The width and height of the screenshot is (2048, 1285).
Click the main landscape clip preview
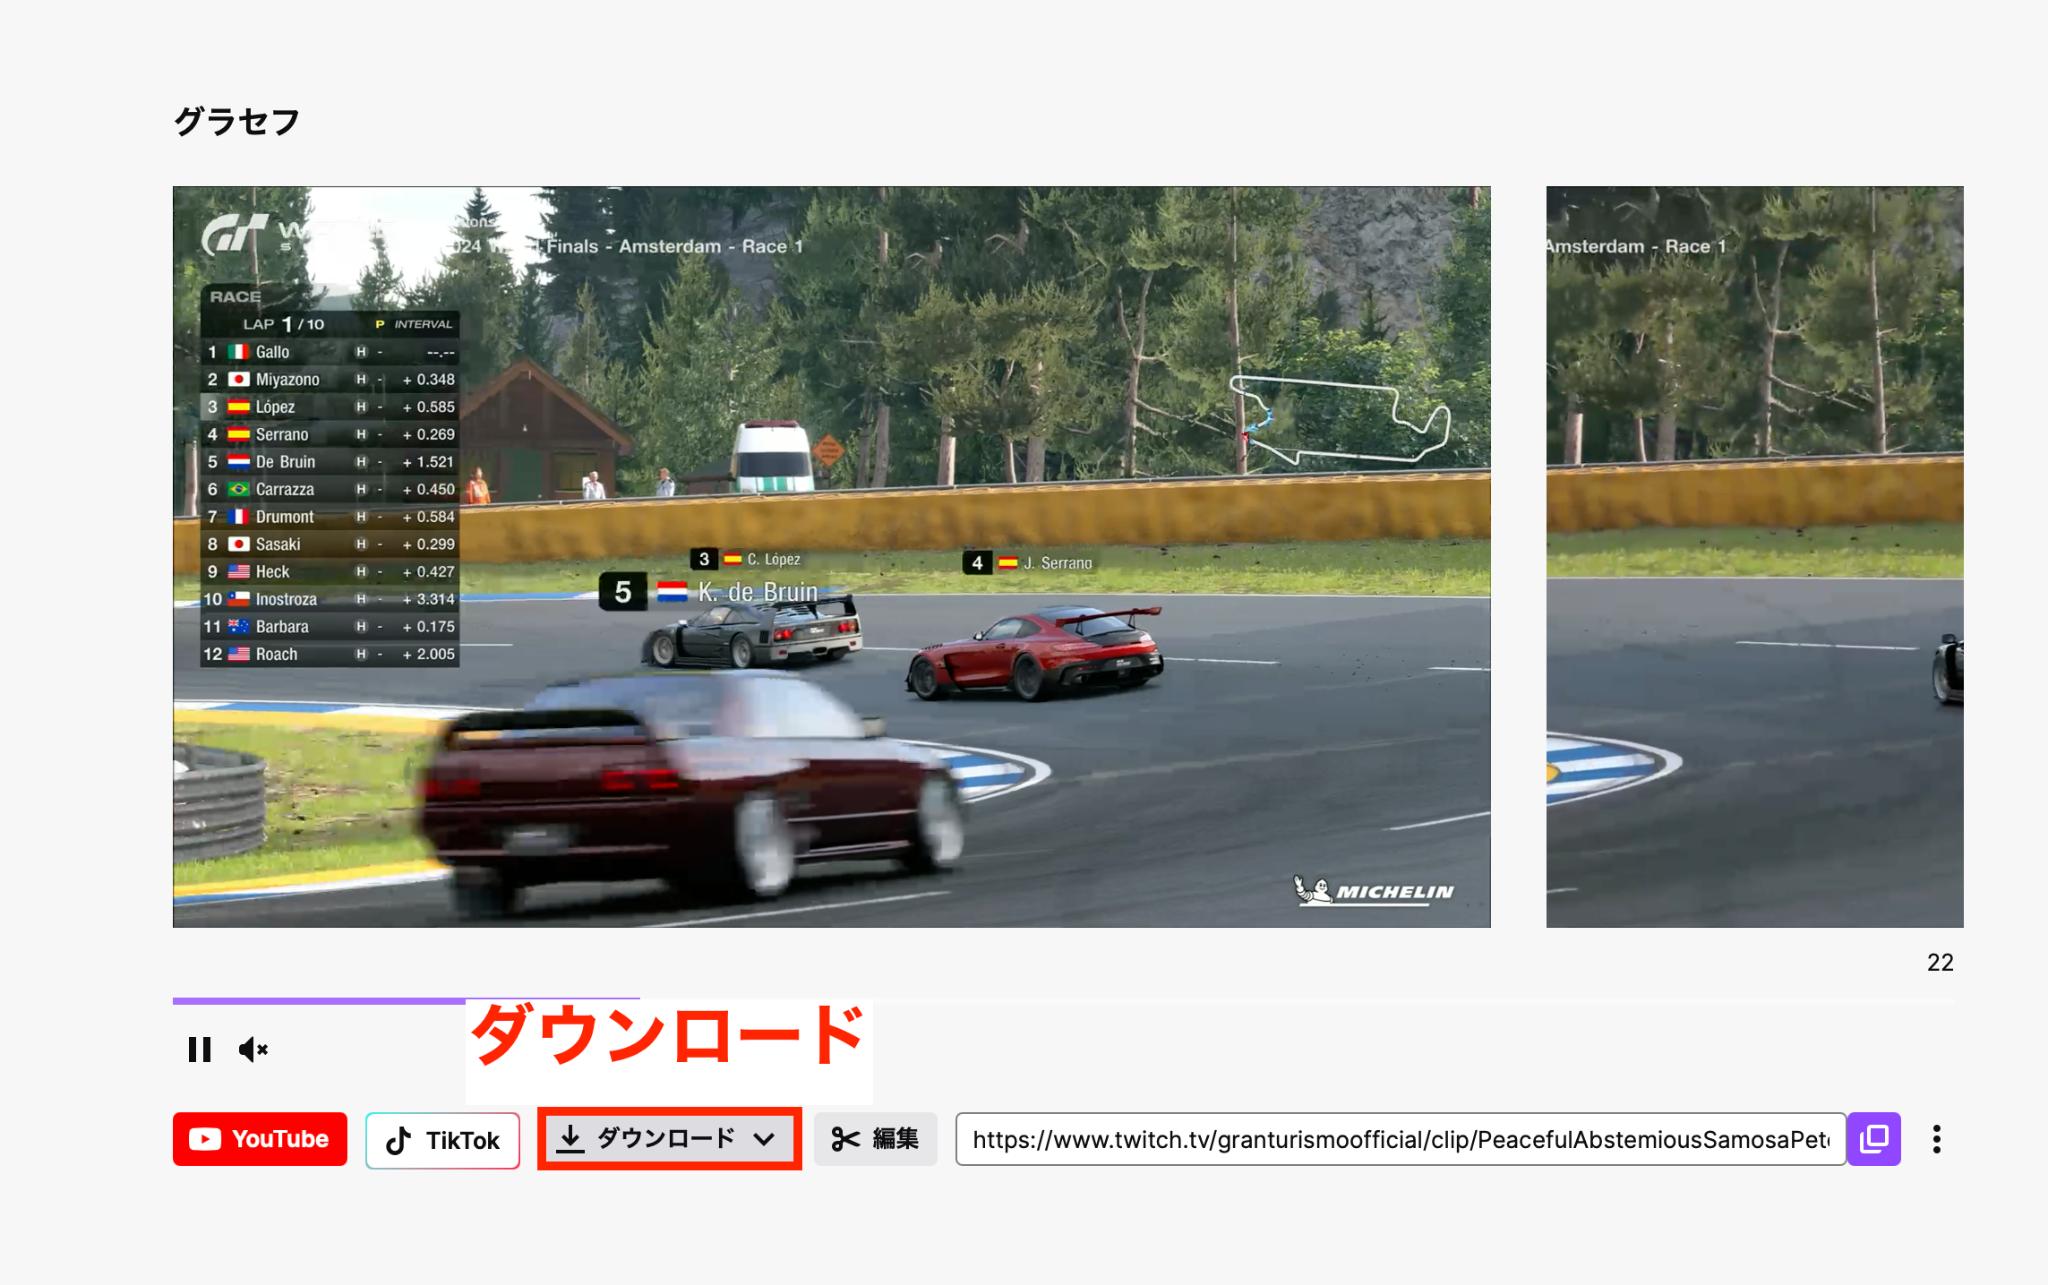[x=831, y=556]
